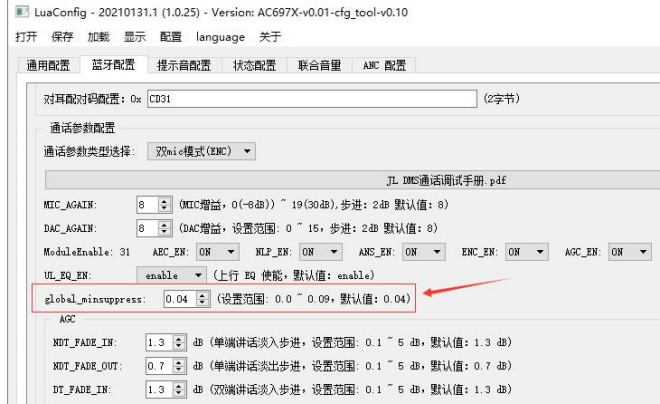Click the MIC_AGAIN range description text

pos(314,205)
